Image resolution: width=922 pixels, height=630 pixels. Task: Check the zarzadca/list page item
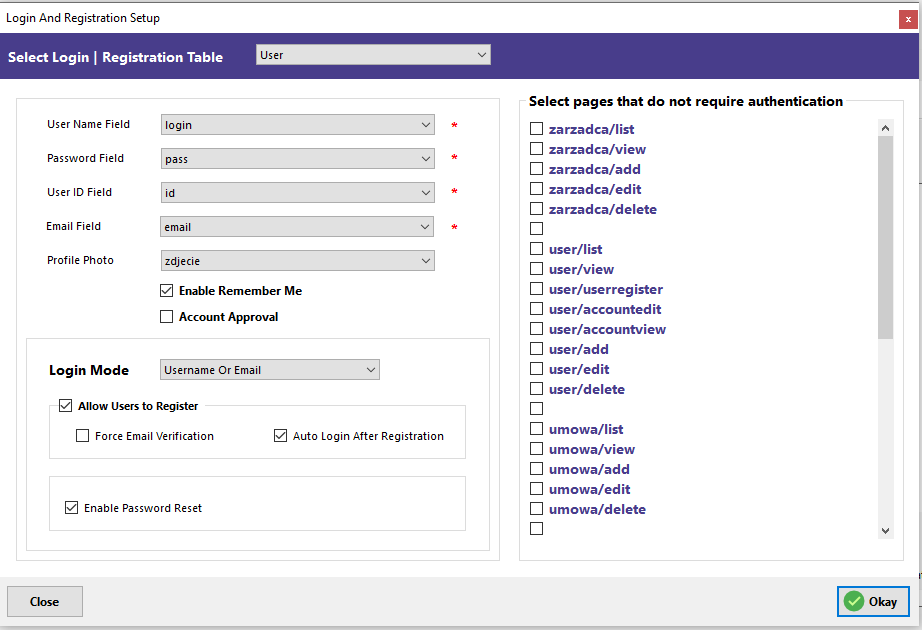pyautogui.click(x=536, y=128)
